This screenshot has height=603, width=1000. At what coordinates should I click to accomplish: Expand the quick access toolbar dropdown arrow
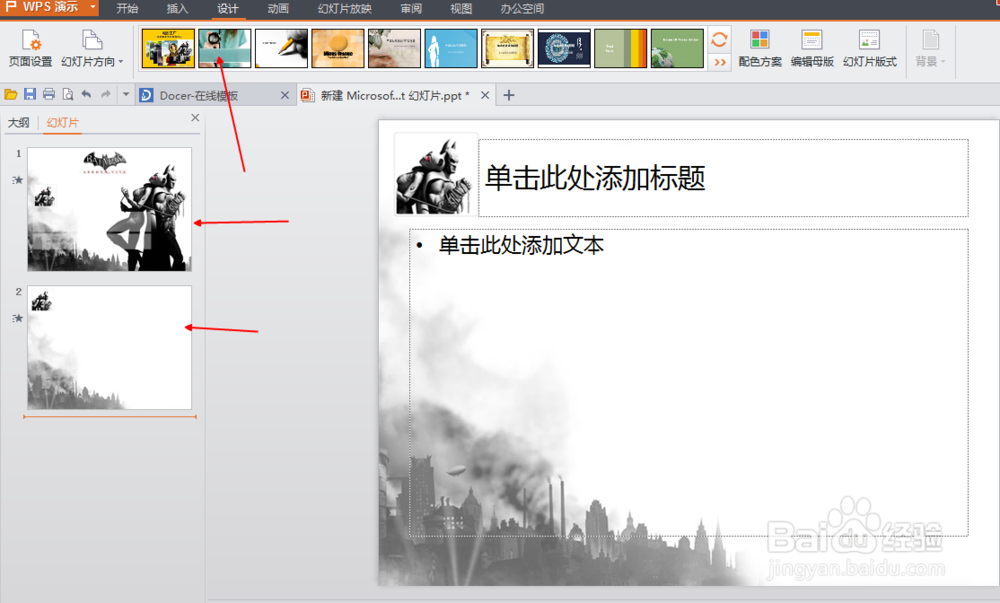click(126, 94)
